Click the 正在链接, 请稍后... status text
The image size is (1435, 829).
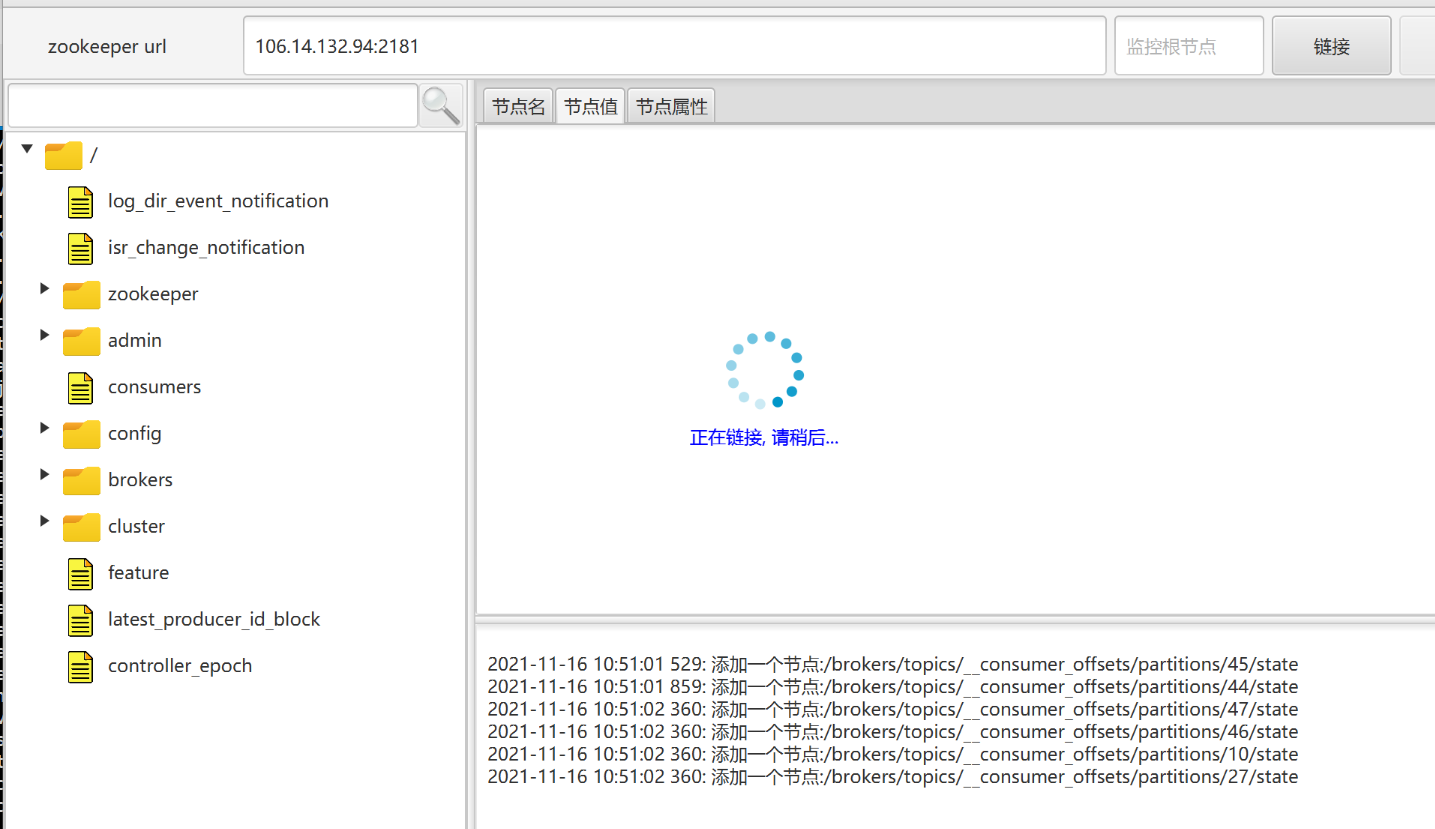click(764, 438)
